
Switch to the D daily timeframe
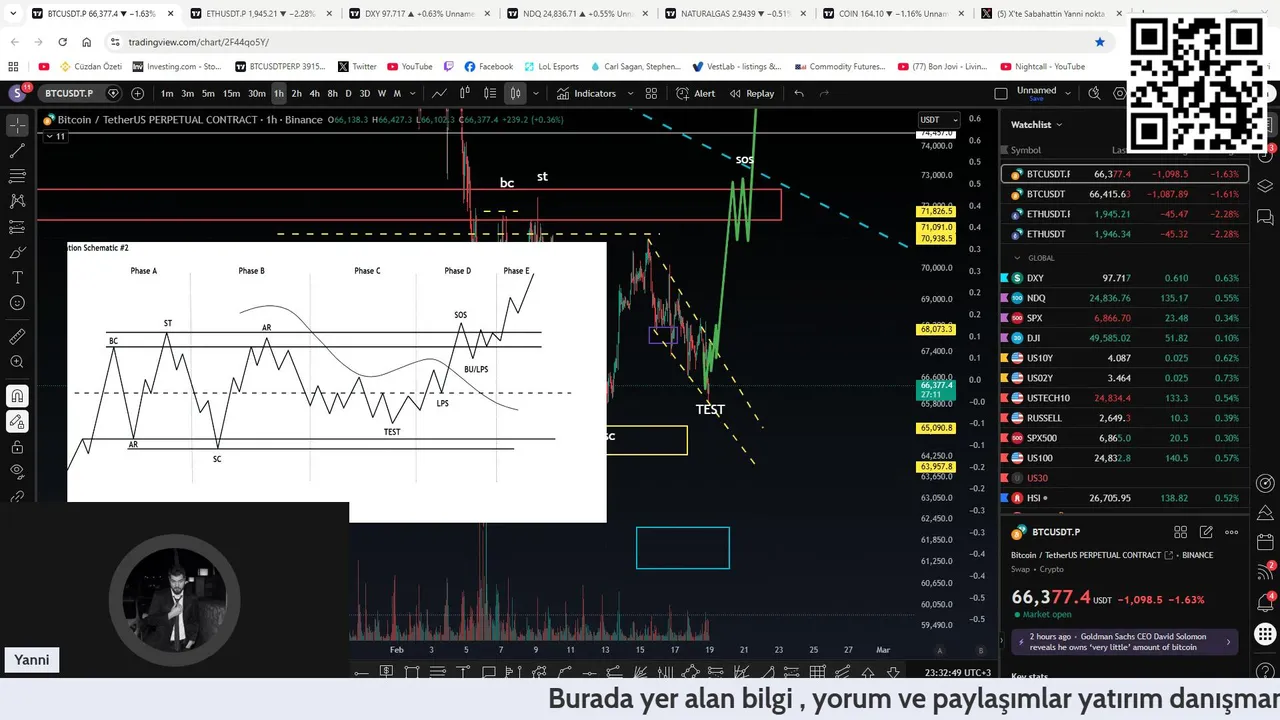(x=348, y=93)
